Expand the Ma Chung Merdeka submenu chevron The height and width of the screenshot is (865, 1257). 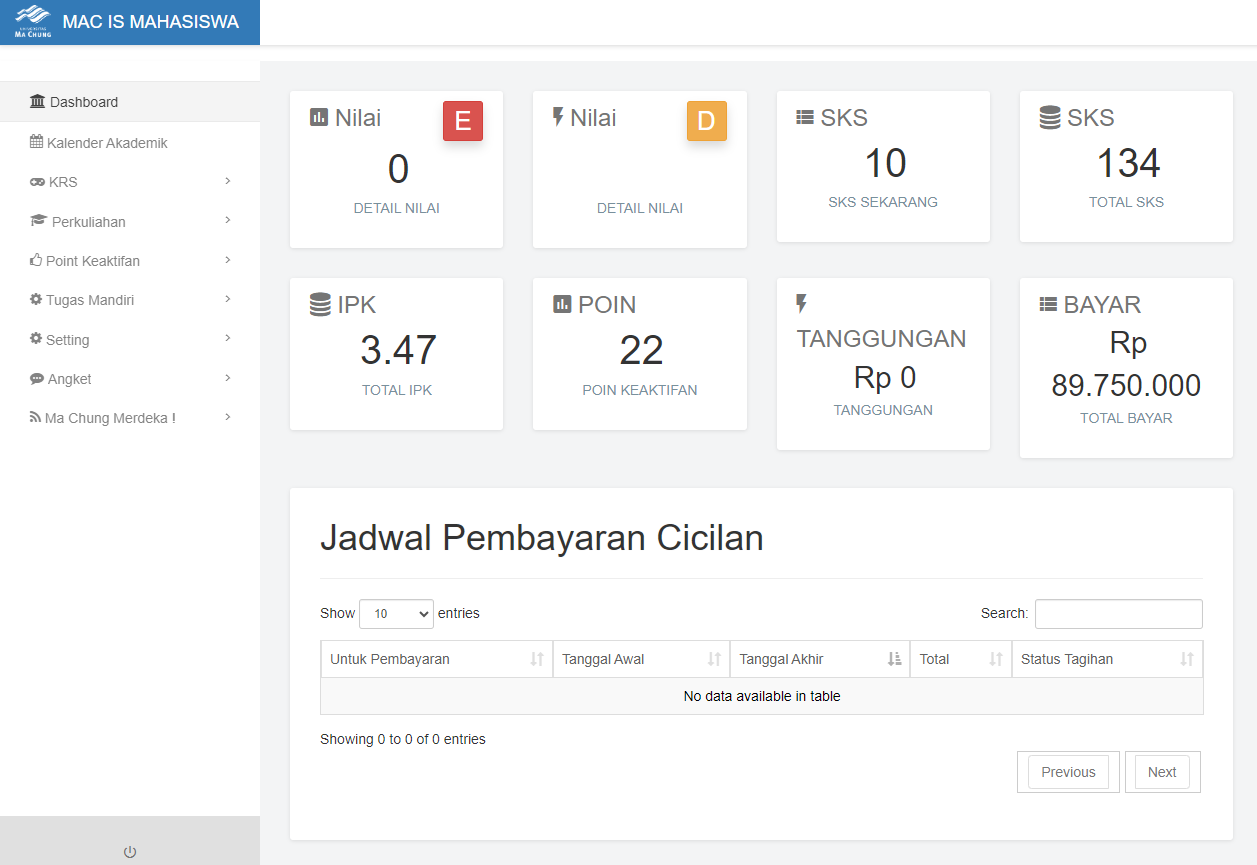(x=228, y=417)
